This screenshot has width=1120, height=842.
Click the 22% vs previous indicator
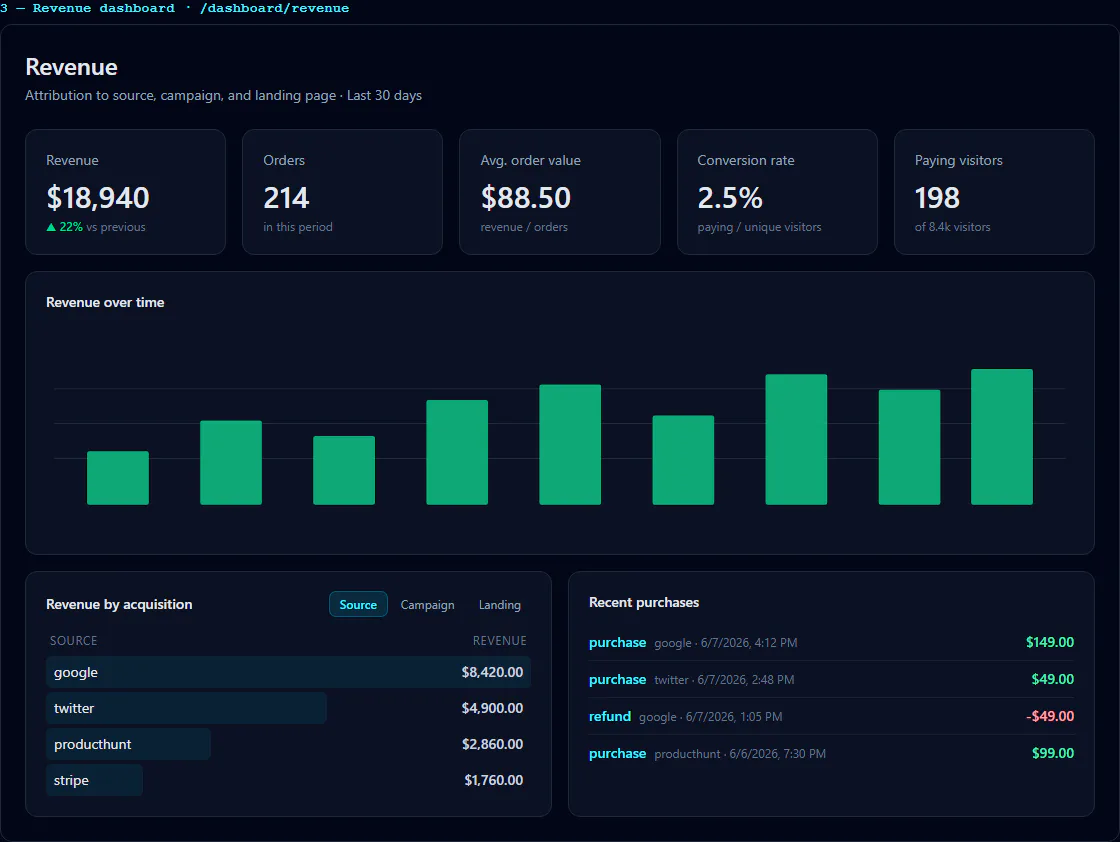[x=96, y=227]
